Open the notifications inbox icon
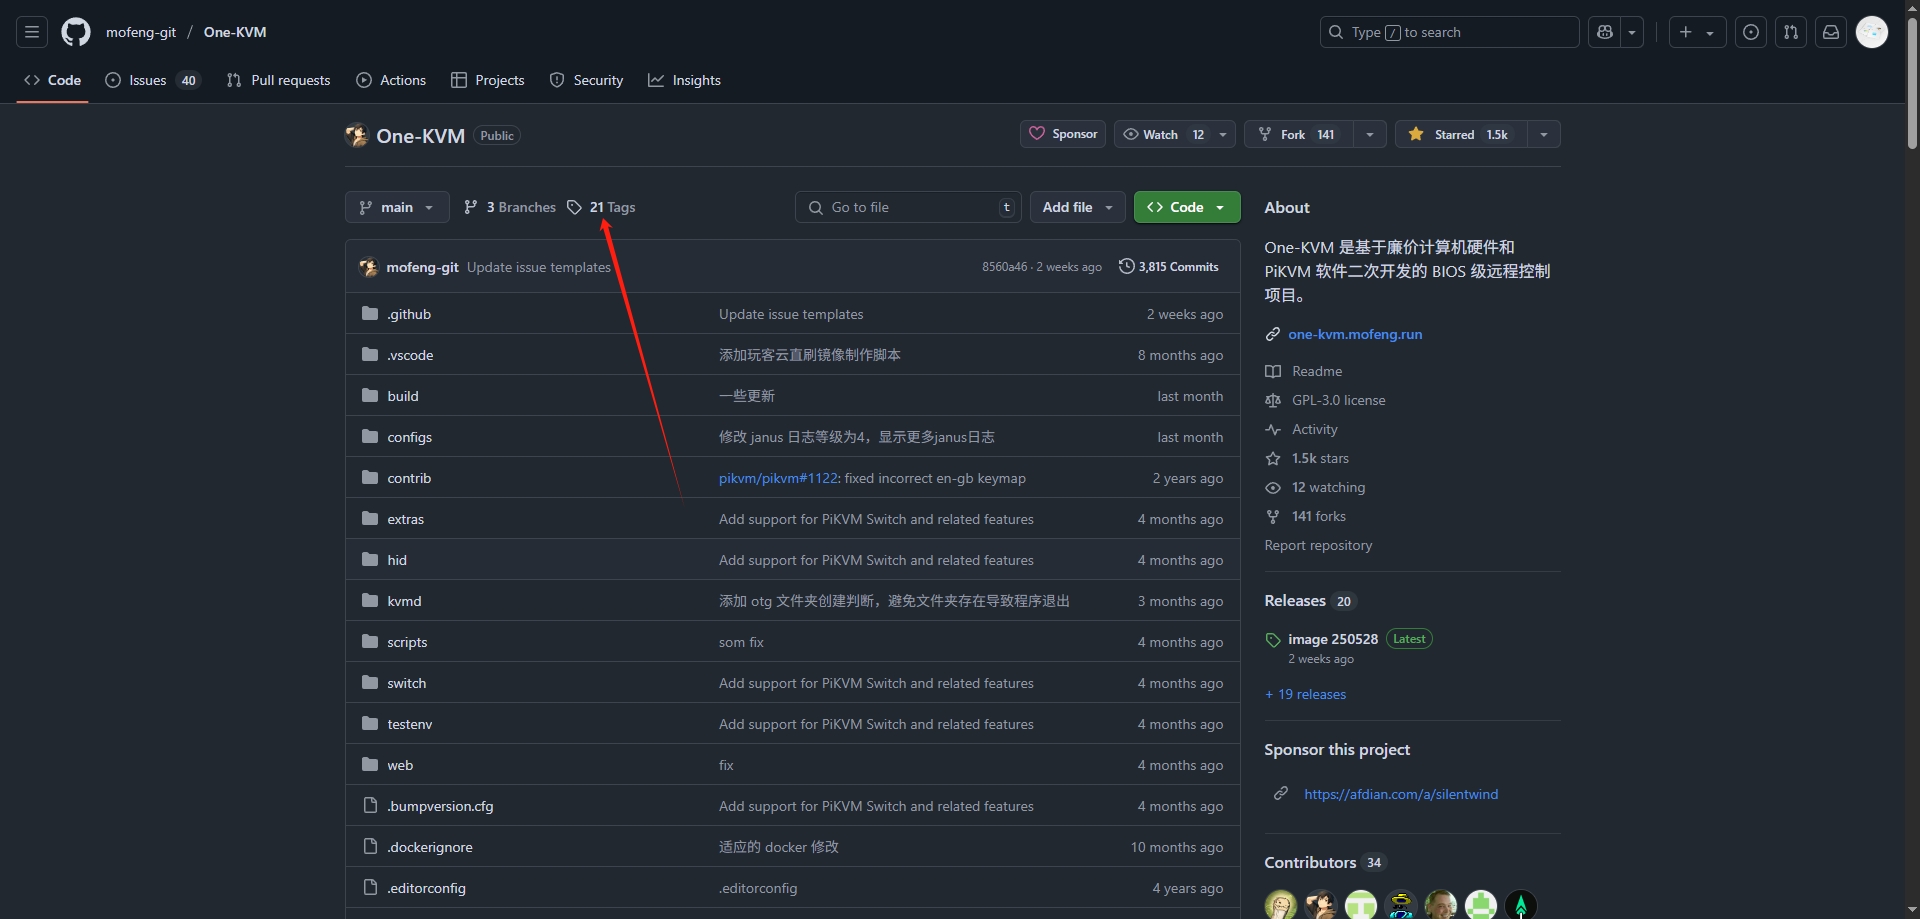 1831,32
